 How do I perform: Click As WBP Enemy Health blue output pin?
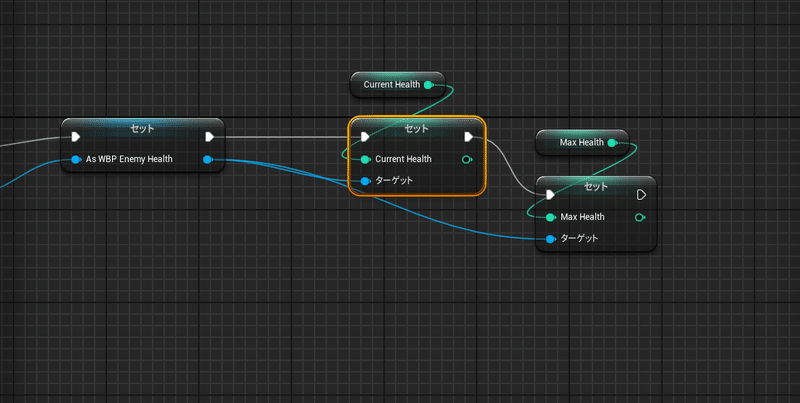[x=207, y=160]
